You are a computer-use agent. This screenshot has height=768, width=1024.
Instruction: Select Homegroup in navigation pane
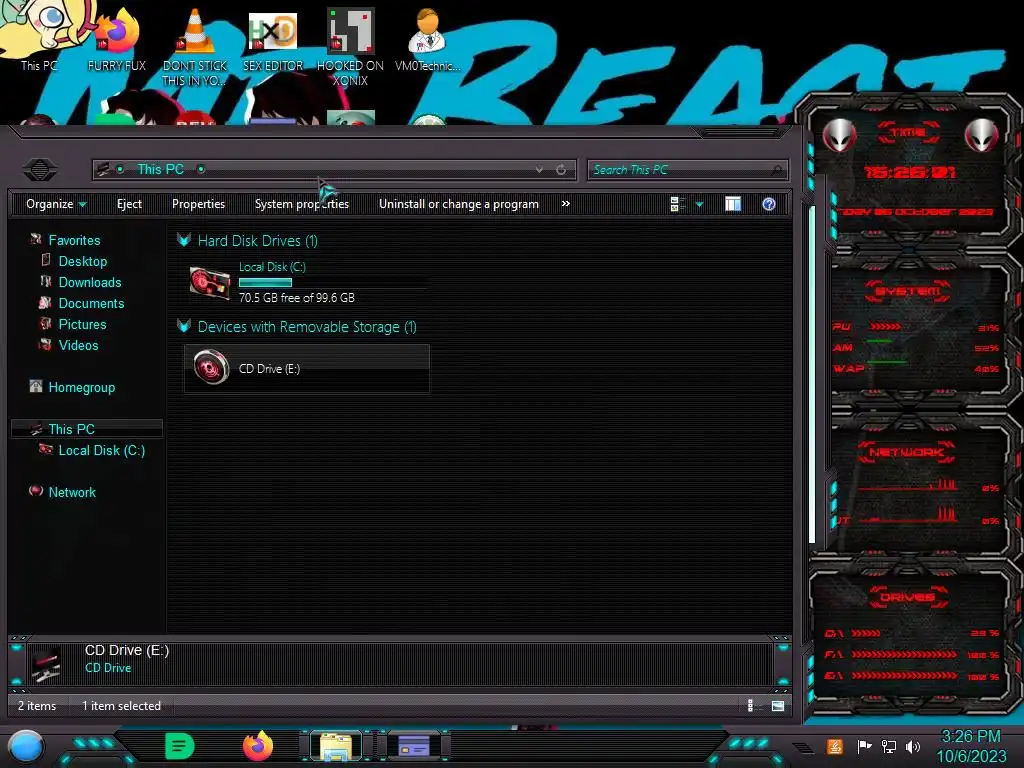[x=82, y=387]
